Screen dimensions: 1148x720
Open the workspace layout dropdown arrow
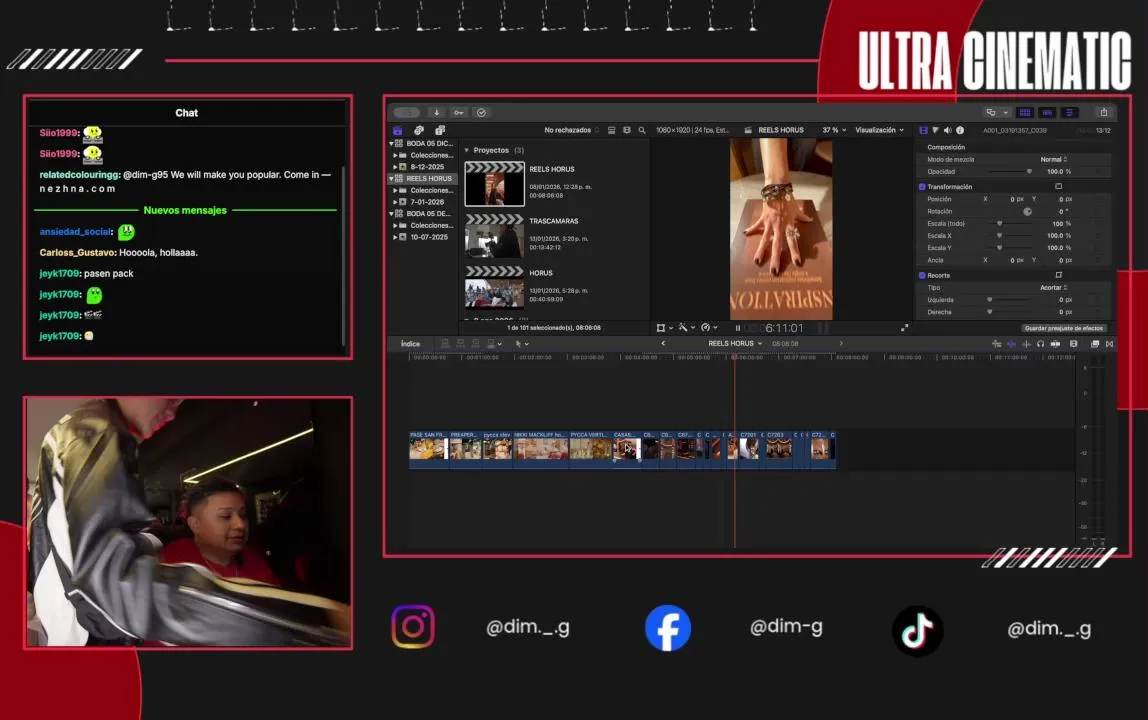(x=1005, y=112)
